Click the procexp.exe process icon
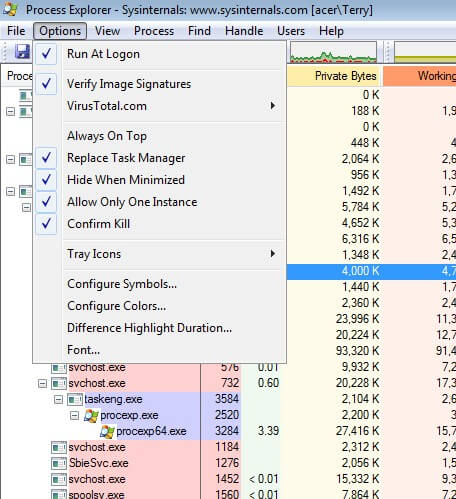Image resolution: width=456 pixels, height=499 pixels. (x=91, y=415)
